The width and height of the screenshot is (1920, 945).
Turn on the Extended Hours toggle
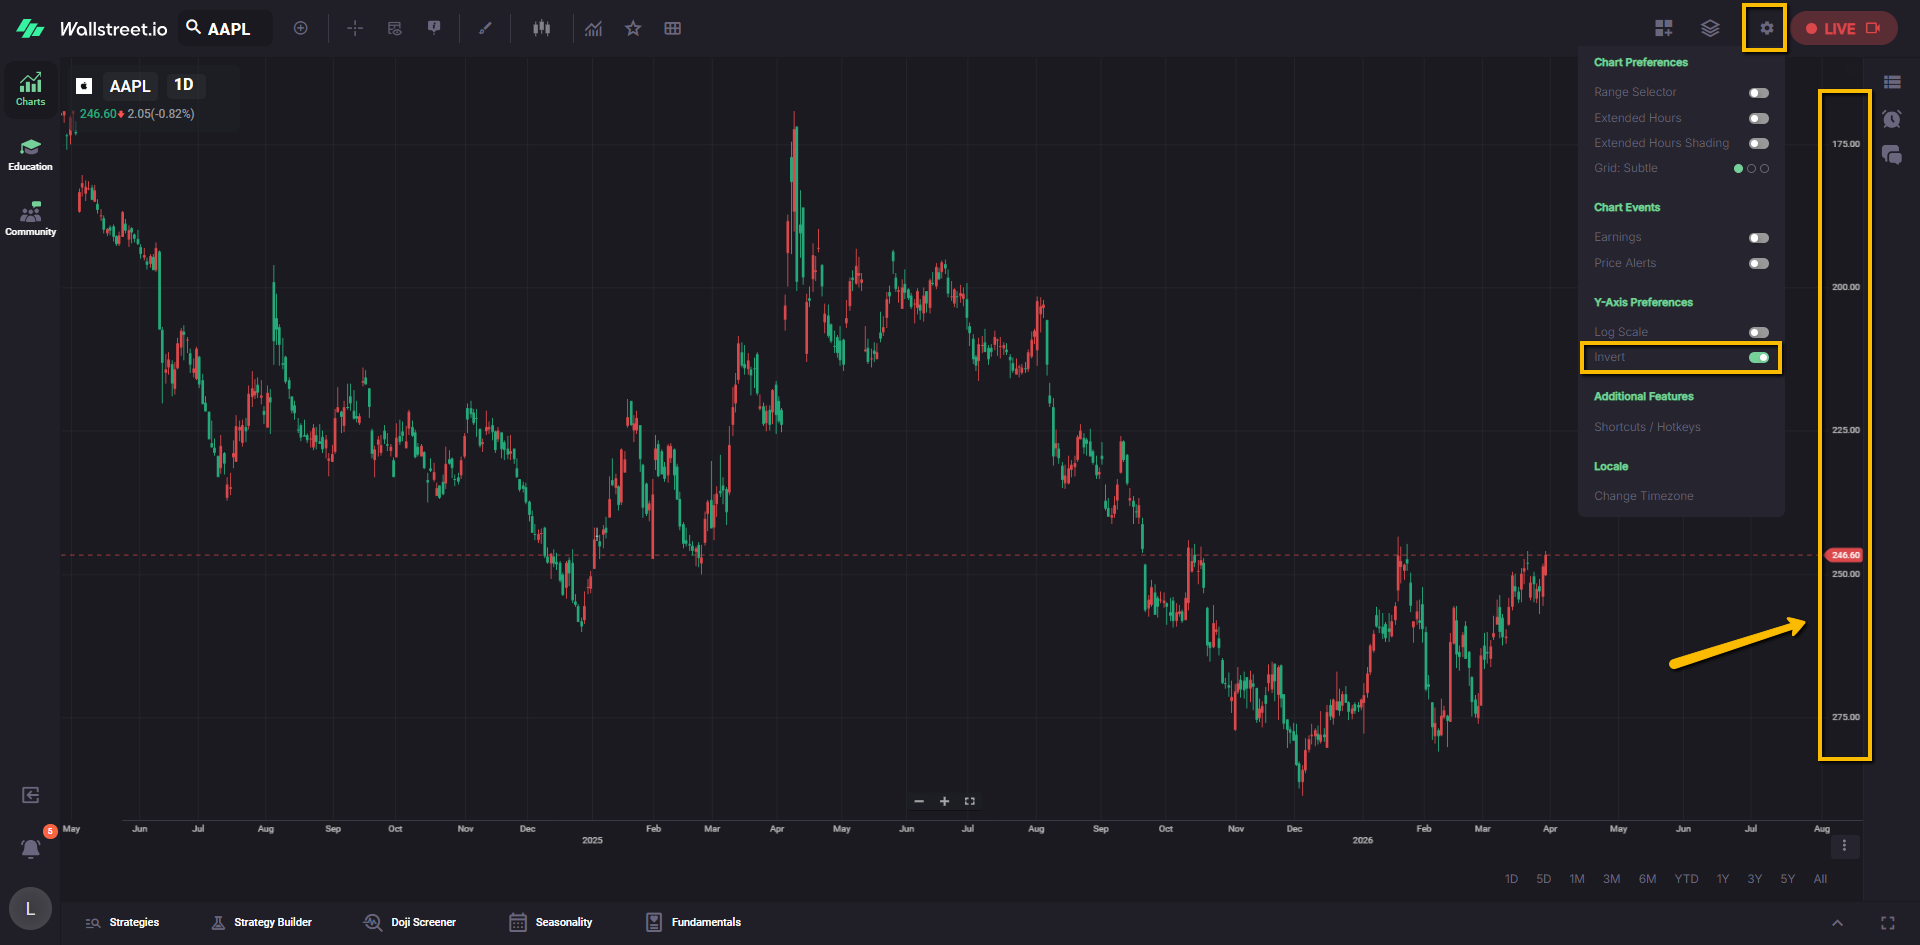[1758, 119]
